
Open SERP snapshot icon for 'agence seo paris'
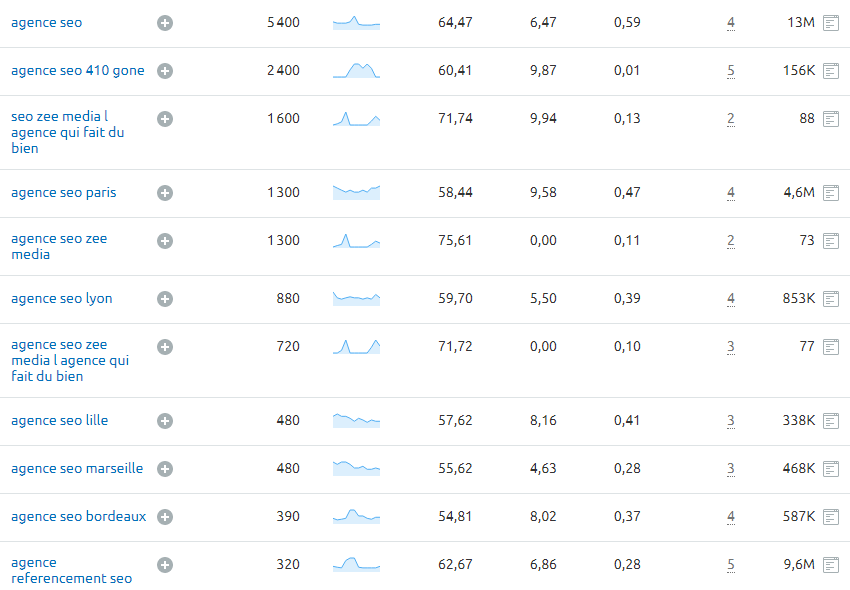830,193
